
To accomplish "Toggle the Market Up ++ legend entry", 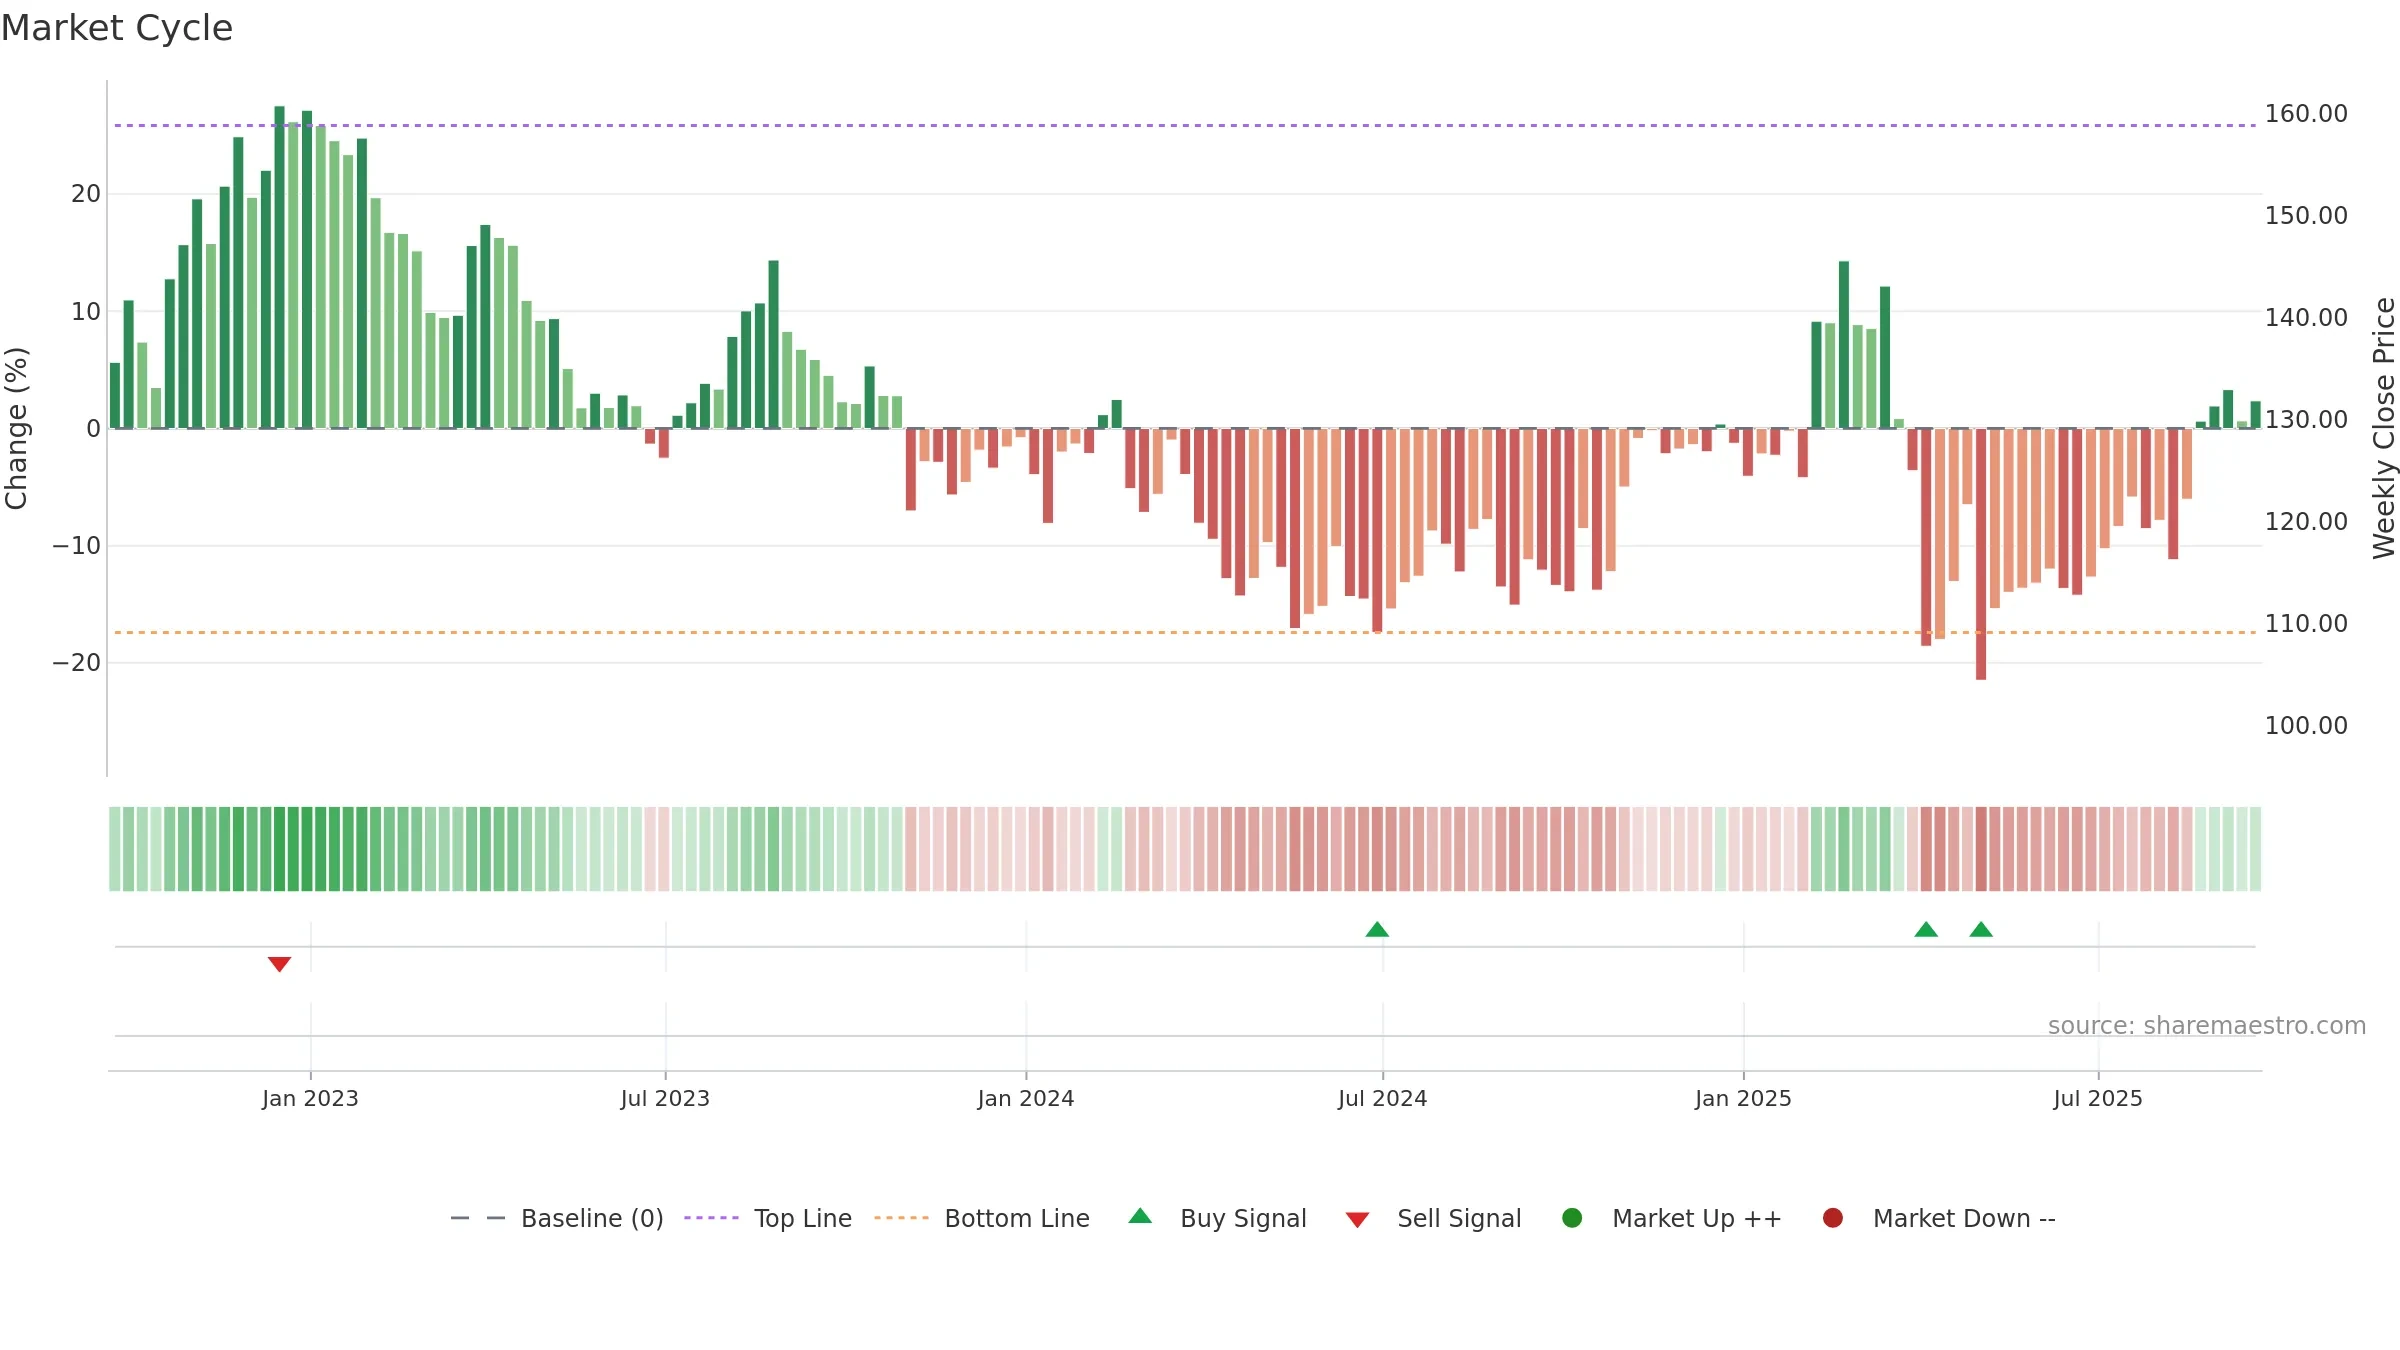I will (x=1672, y=1218).
